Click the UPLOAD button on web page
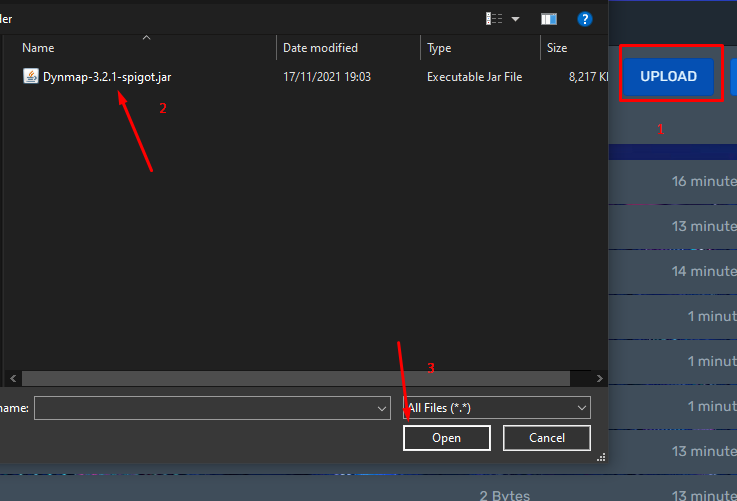Image resolution: width=737 pixels, height=501 pixels. [668, 76]
